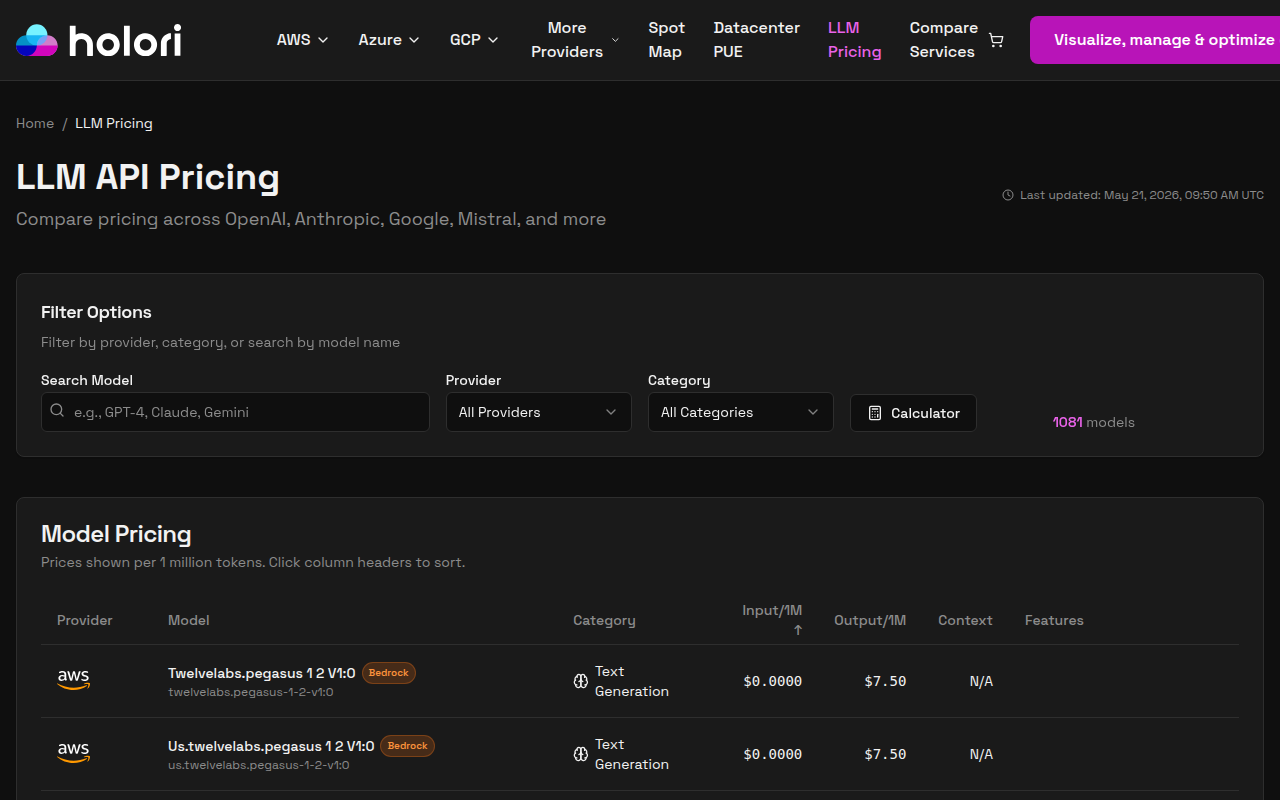
Task: Click the calculator icon
Action: 875,413
